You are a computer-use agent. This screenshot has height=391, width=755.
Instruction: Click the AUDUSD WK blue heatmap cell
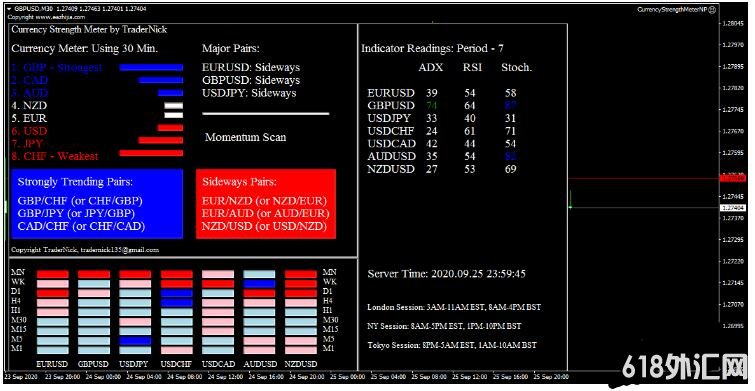click(x=259, y=284)
